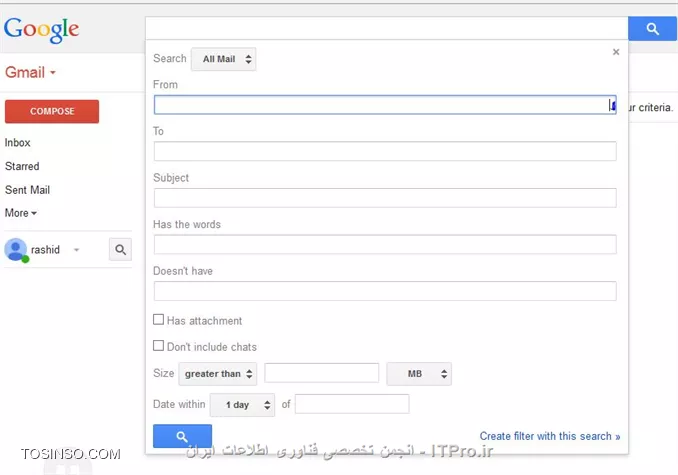Click into the Subject field

(x=385, y=198)
